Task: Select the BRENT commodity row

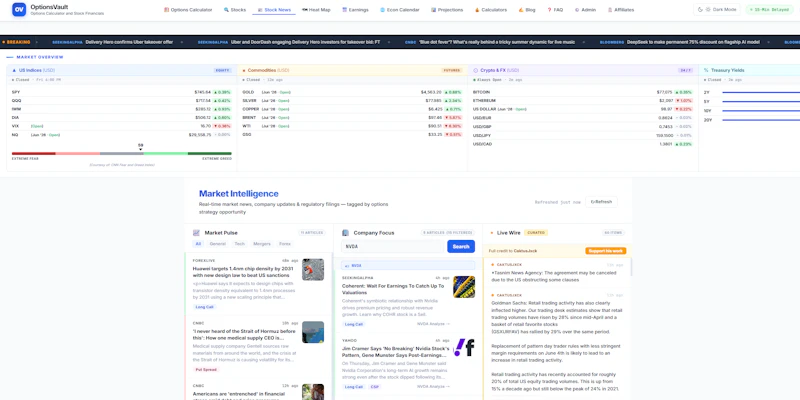Action: 352,117
